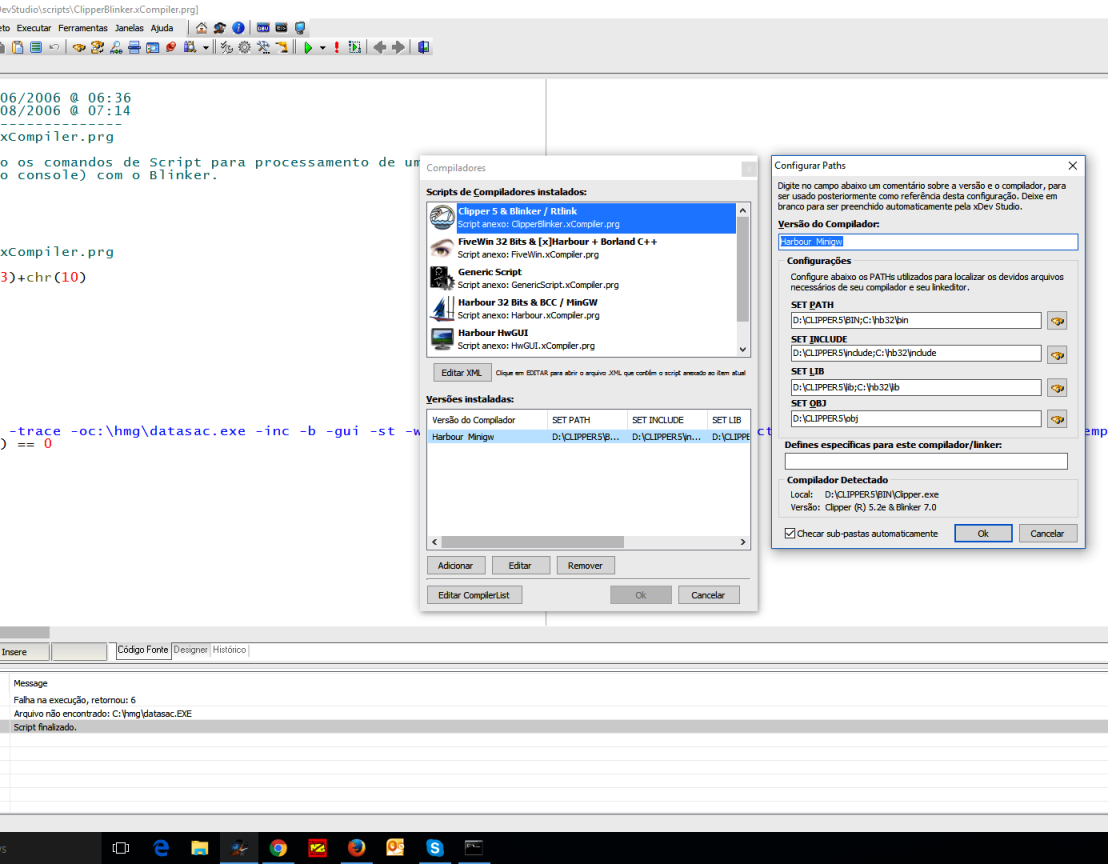Click the Versão do Compilador text field

click(928, 242)
